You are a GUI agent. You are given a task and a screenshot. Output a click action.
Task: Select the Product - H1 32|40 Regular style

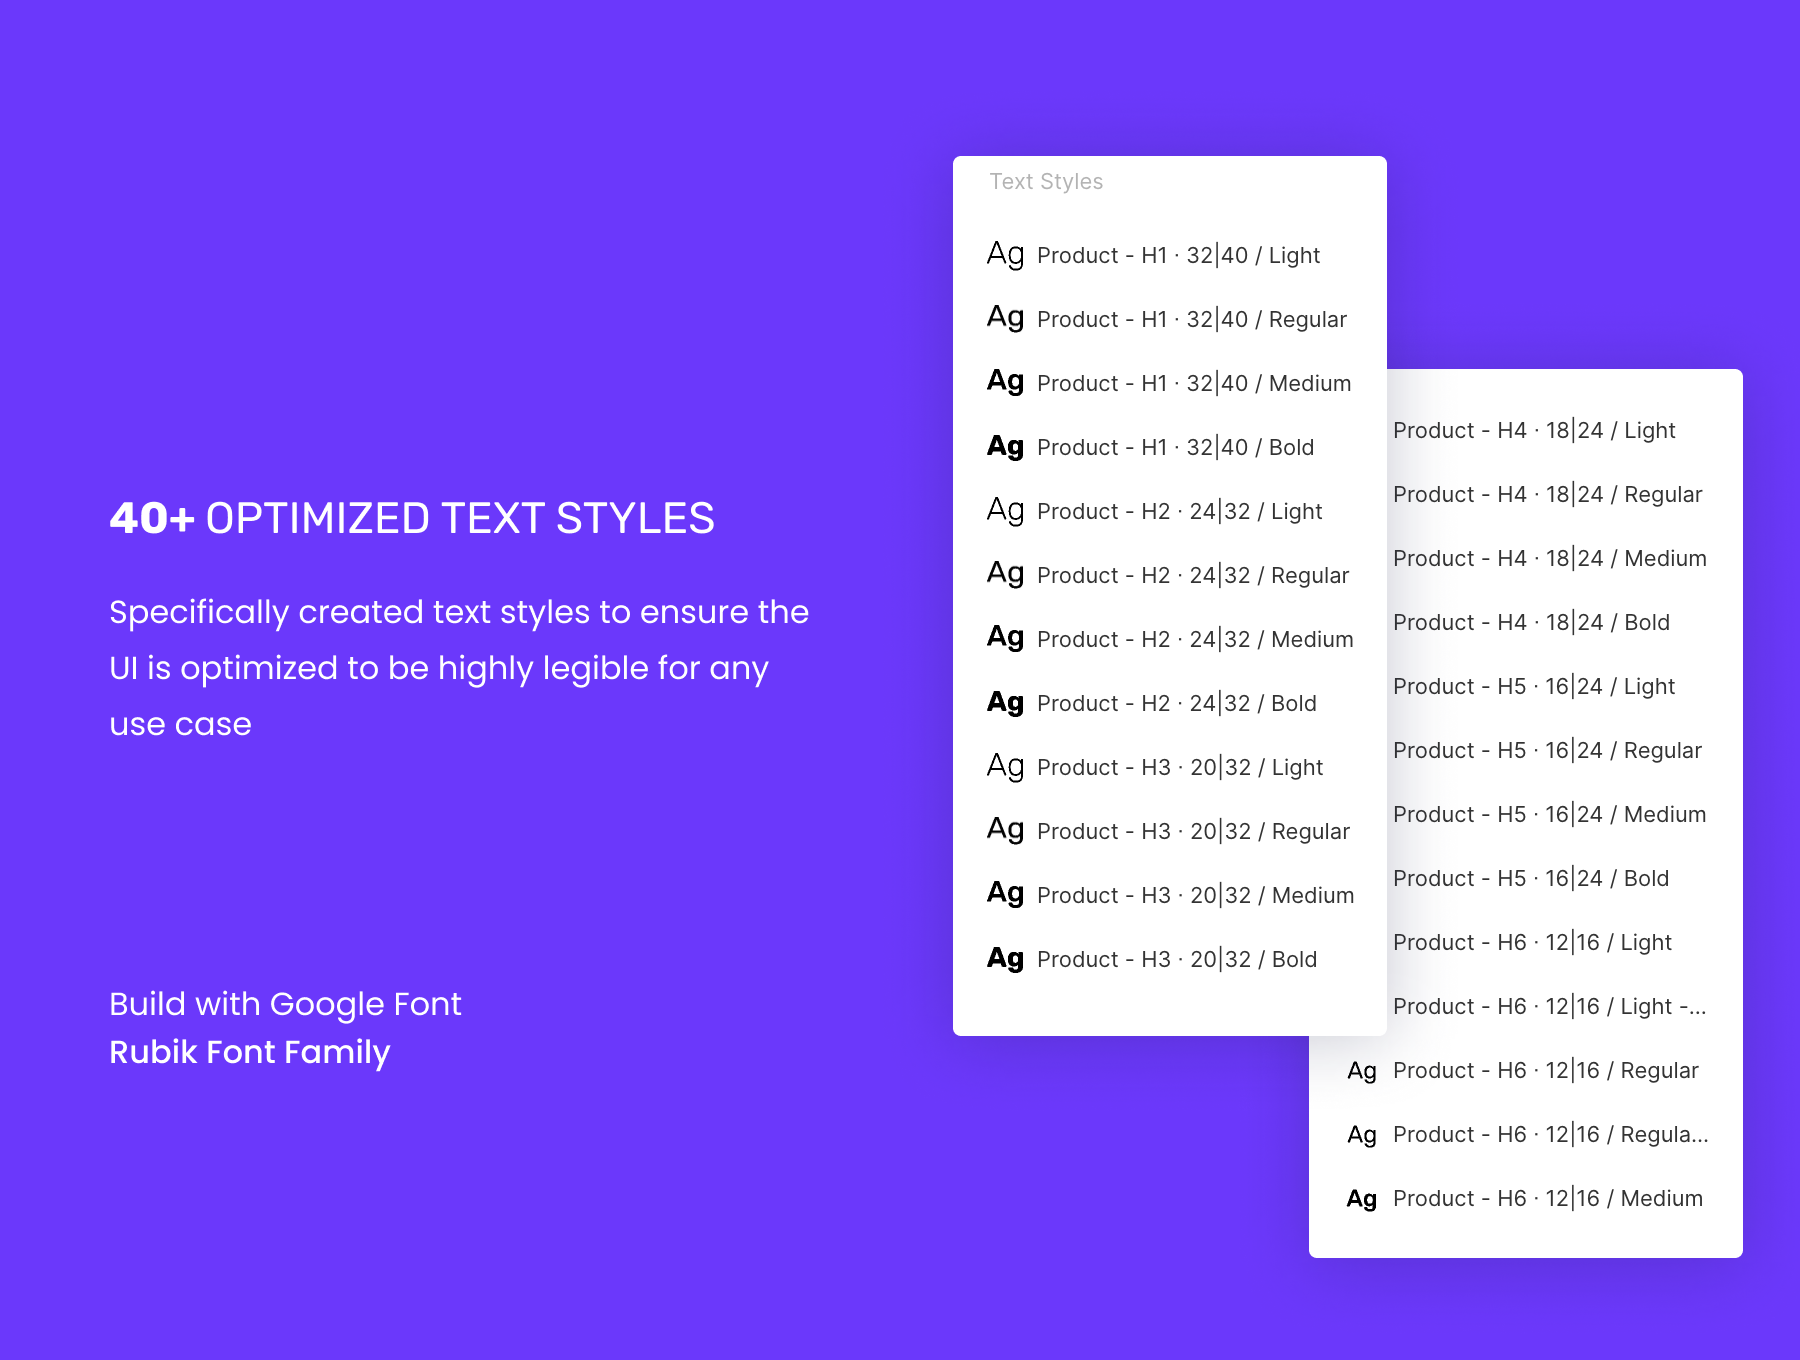point(1191,319)
